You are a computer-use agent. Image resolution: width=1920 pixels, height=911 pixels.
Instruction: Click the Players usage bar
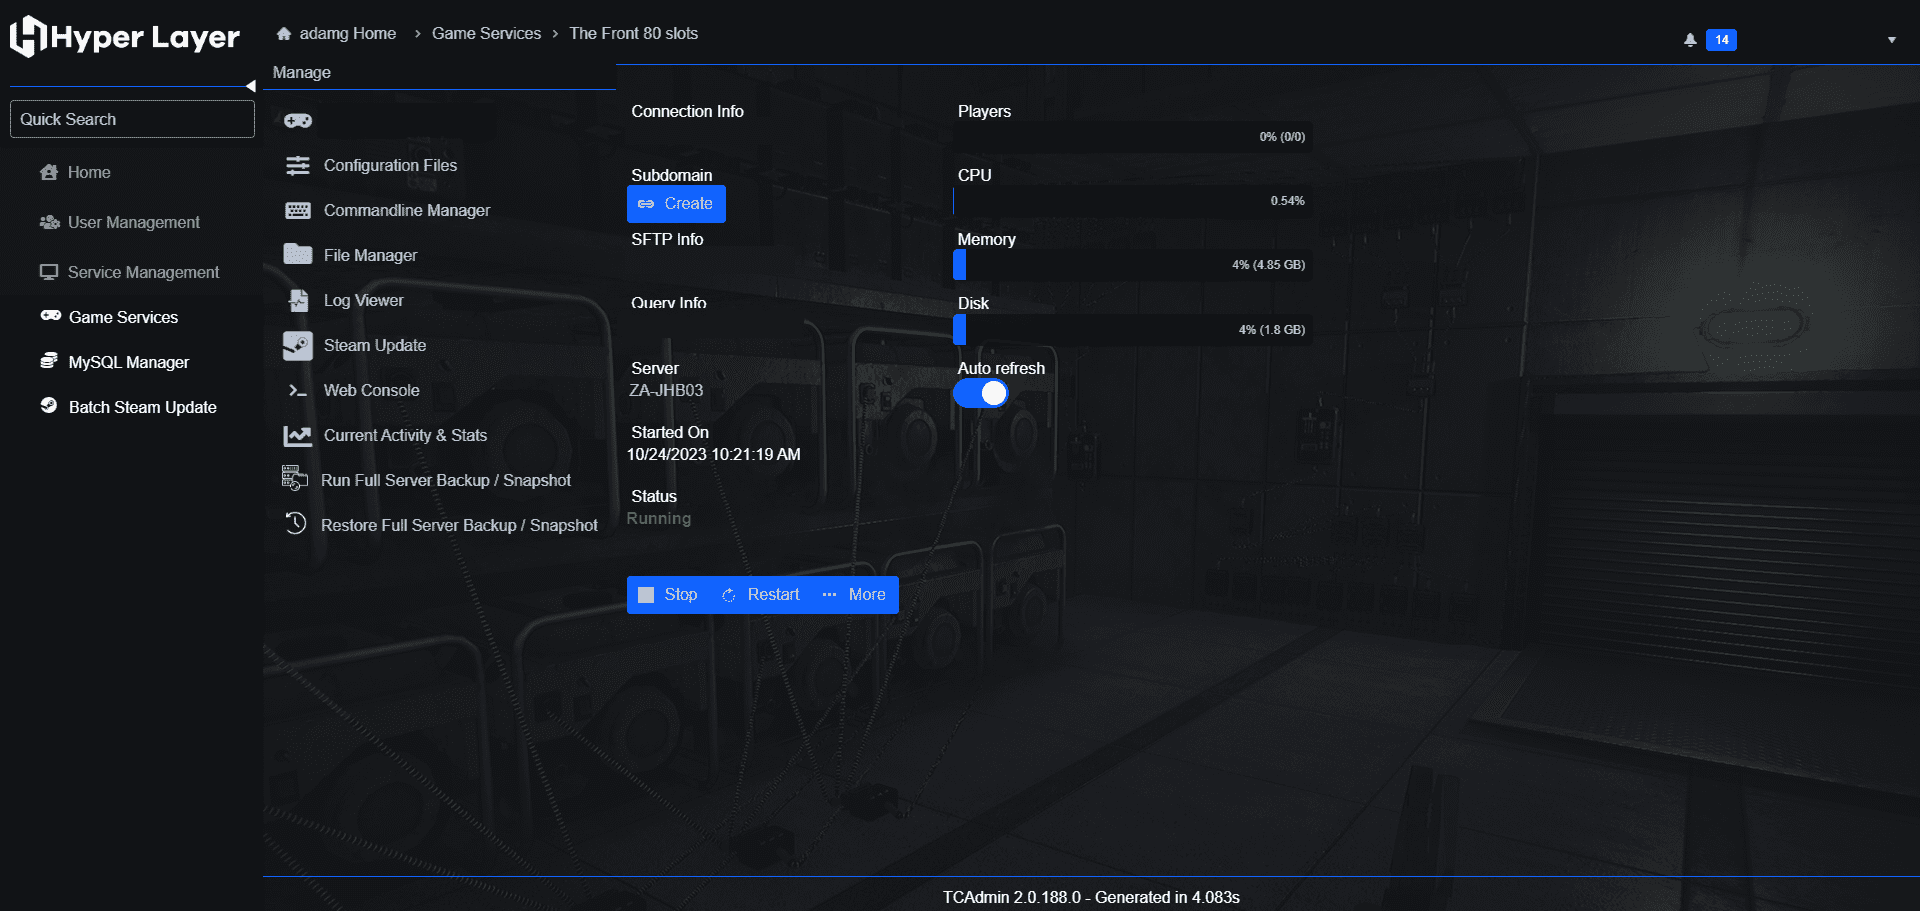pos(1133,137)
